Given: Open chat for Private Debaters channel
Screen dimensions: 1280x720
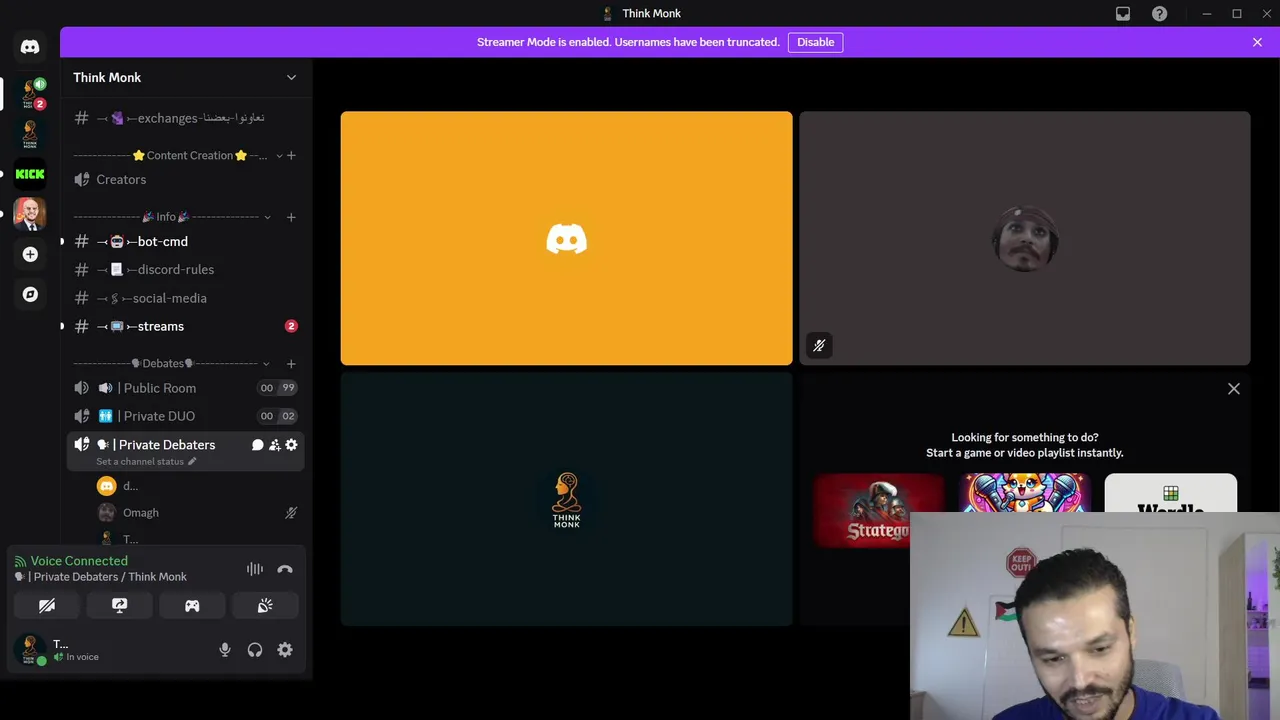Looking at the screenshot, I should point(257,445).
